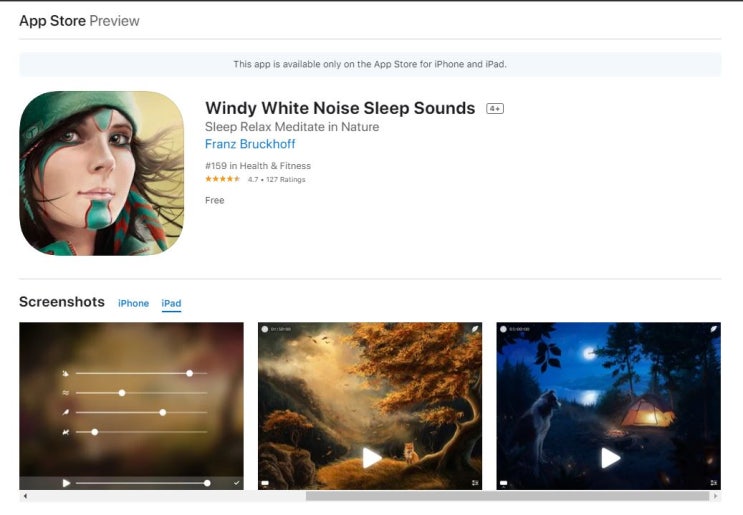Click the #159 in Health & Fitness ranking
743x515 pixels.
(x=258, y=166)
